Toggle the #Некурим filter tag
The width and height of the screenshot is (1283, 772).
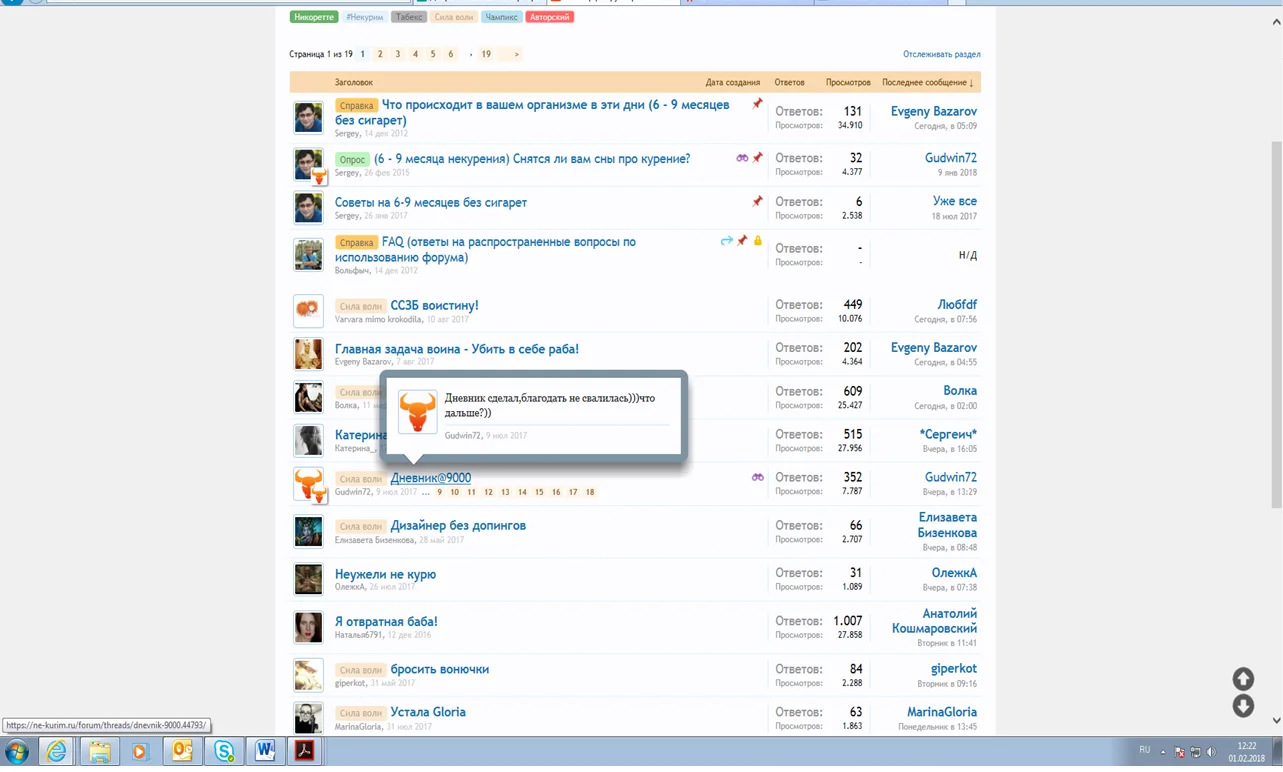[x=364, y=17]
